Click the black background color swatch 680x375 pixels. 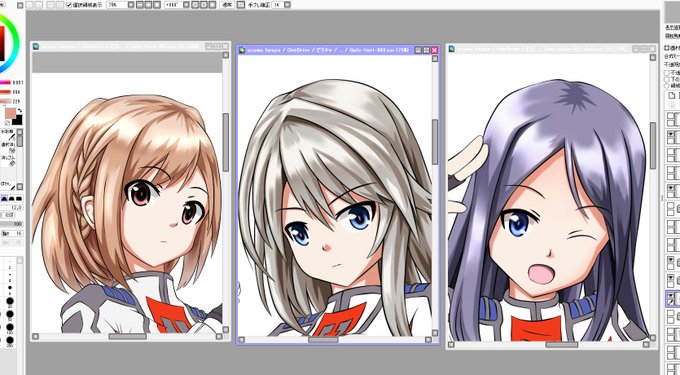(18, 120)
